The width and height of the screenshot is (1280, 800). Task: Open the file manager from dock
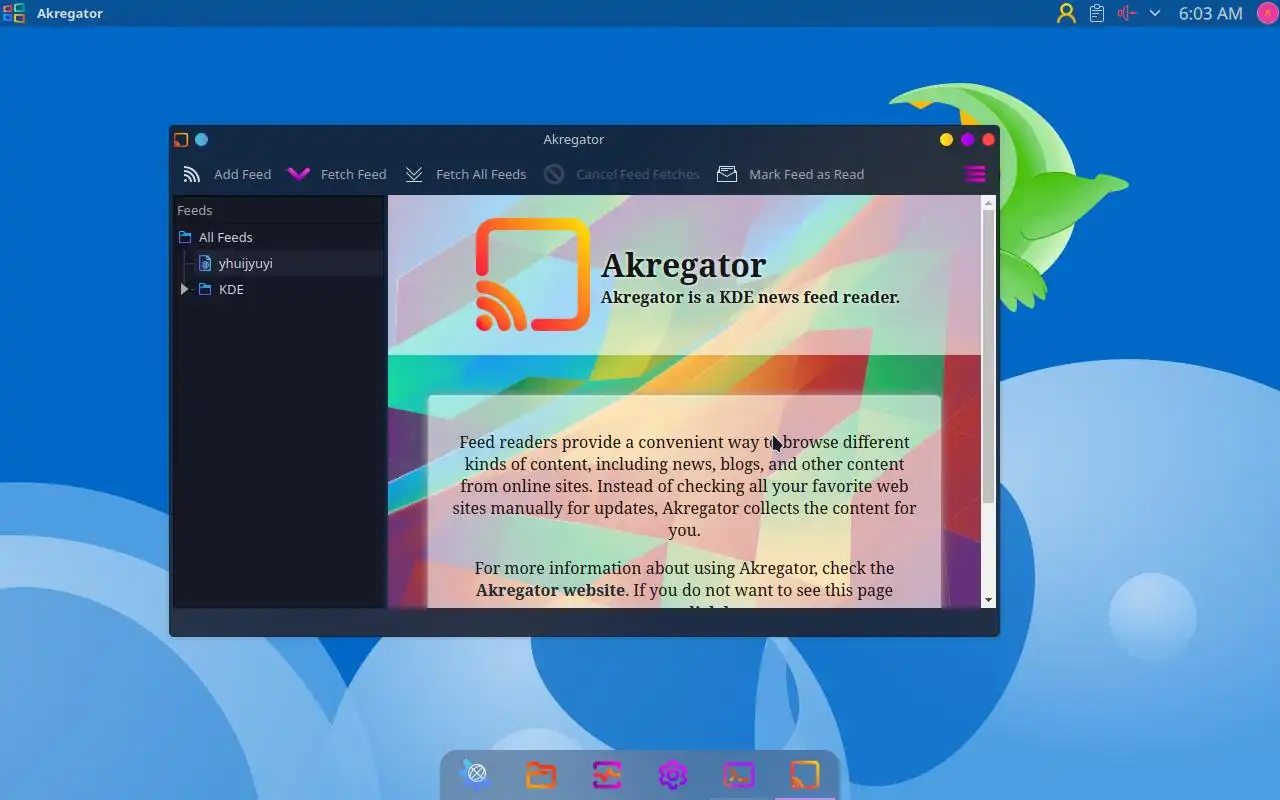coord(541,774)
